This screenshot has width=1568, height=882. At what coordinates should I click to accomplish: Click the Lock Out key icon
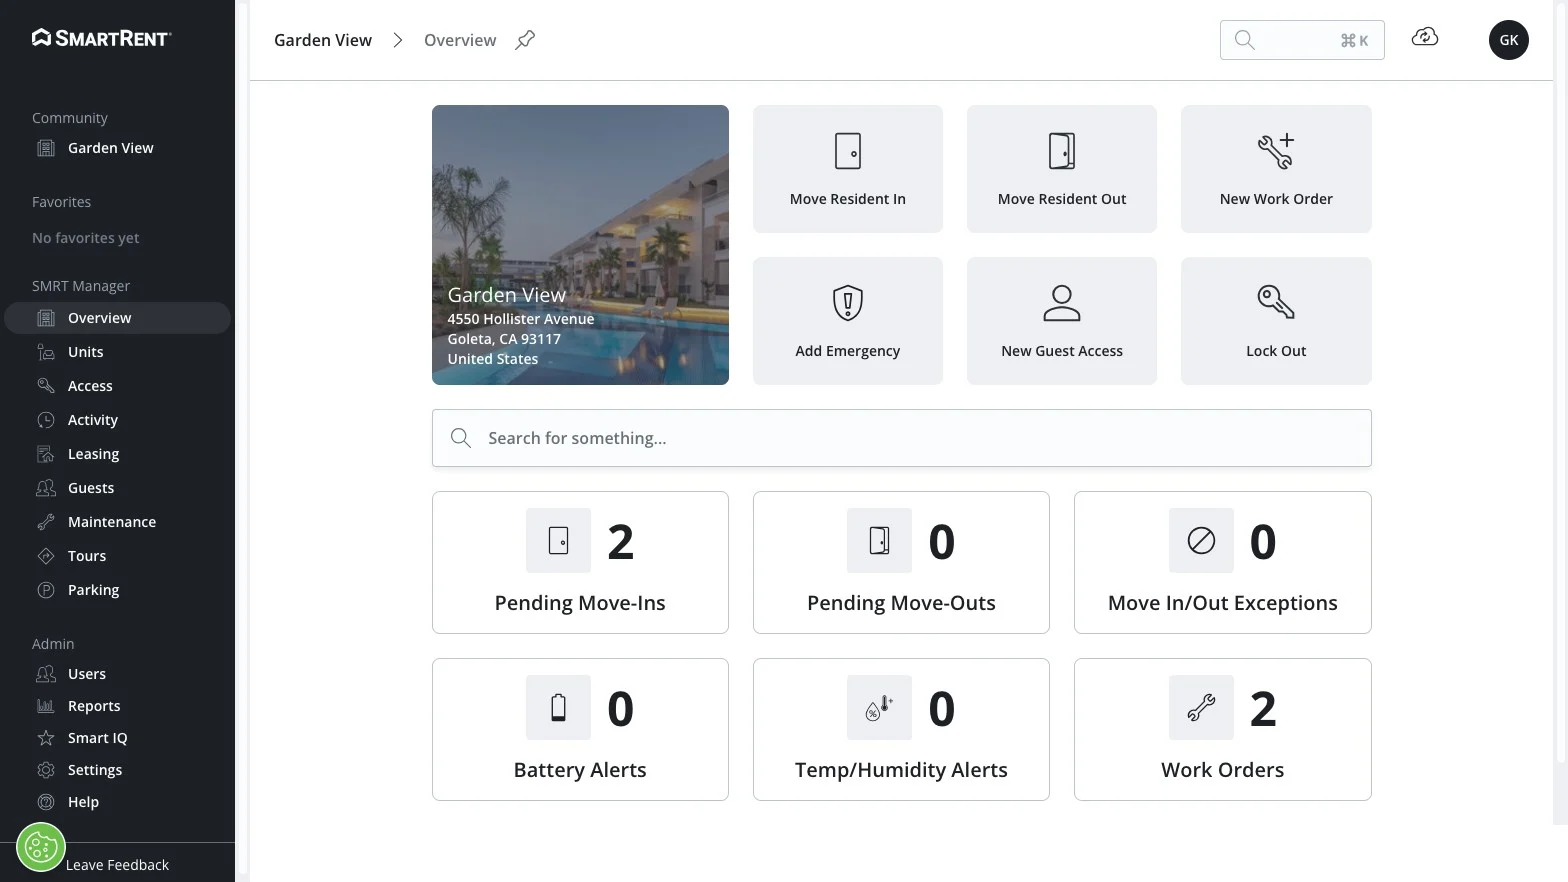click(1276, 302)
